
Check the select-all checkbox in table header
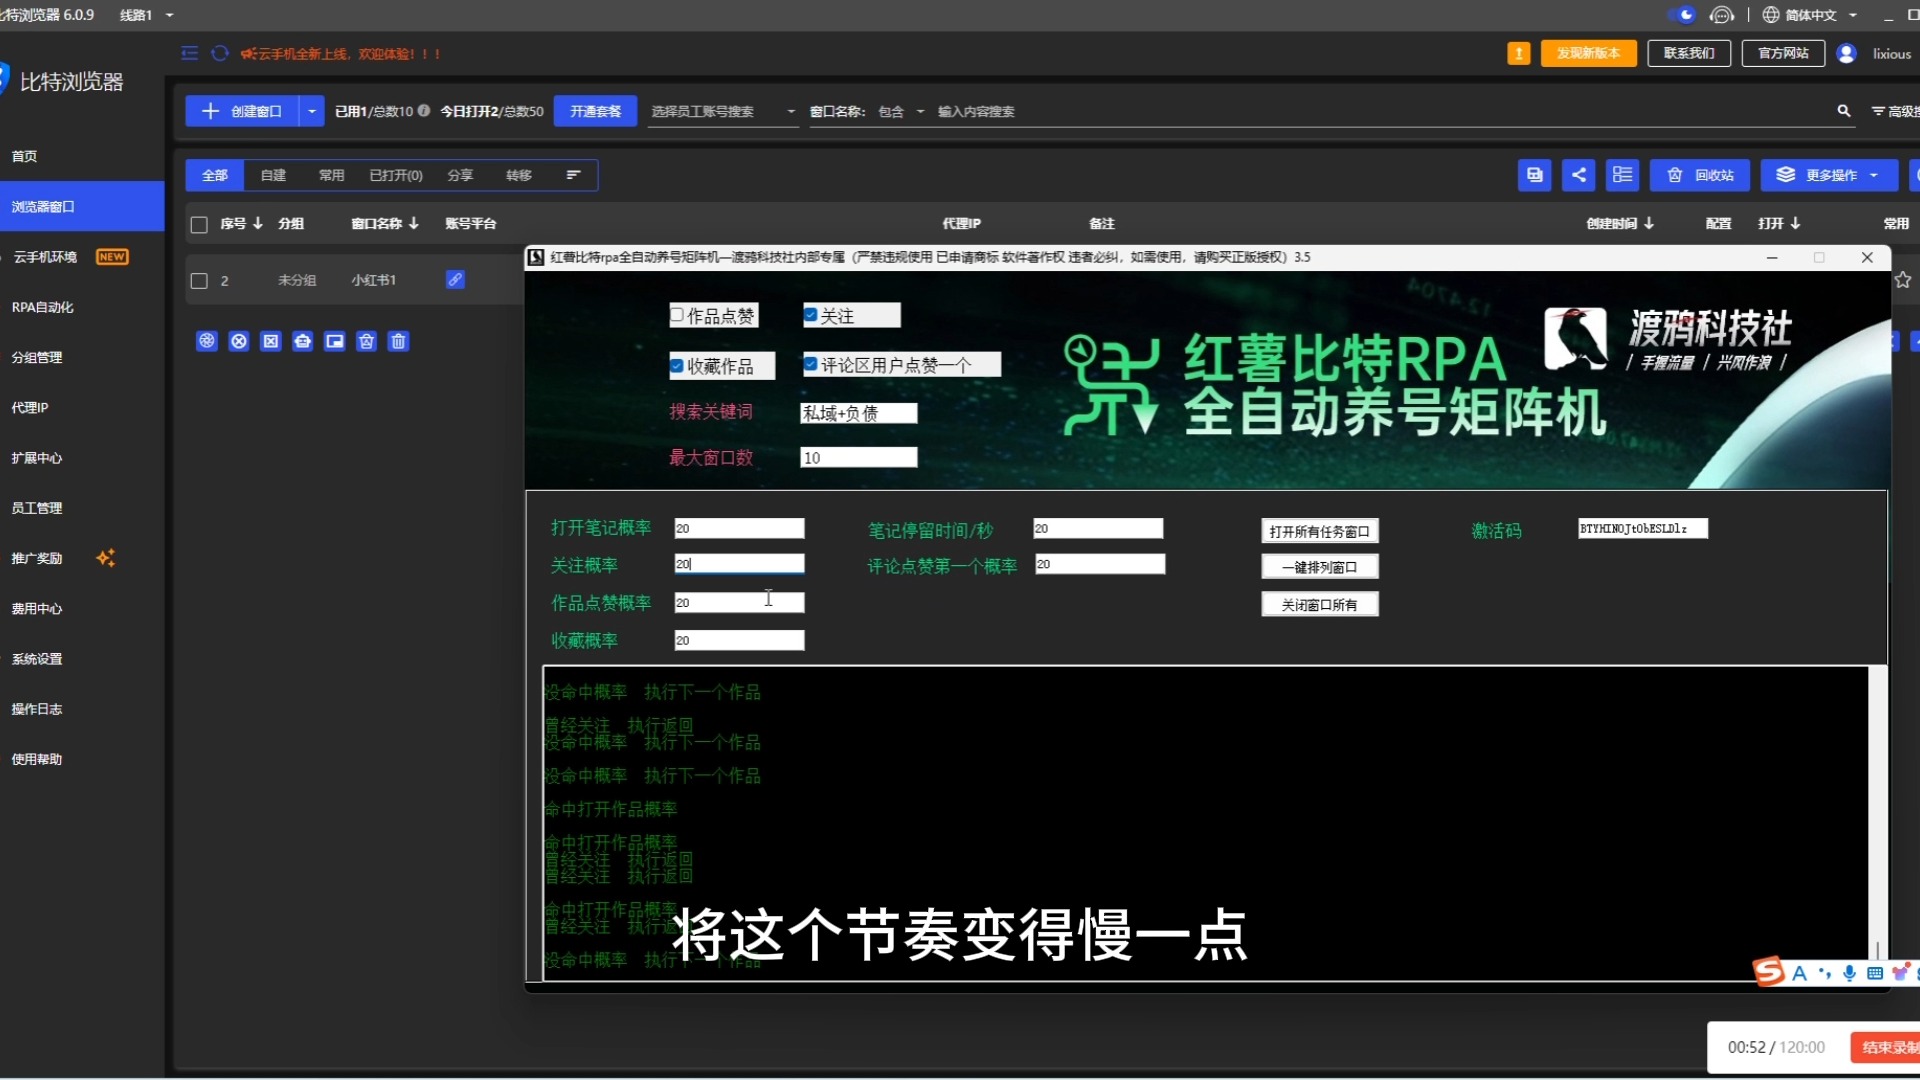coord(199,224)
